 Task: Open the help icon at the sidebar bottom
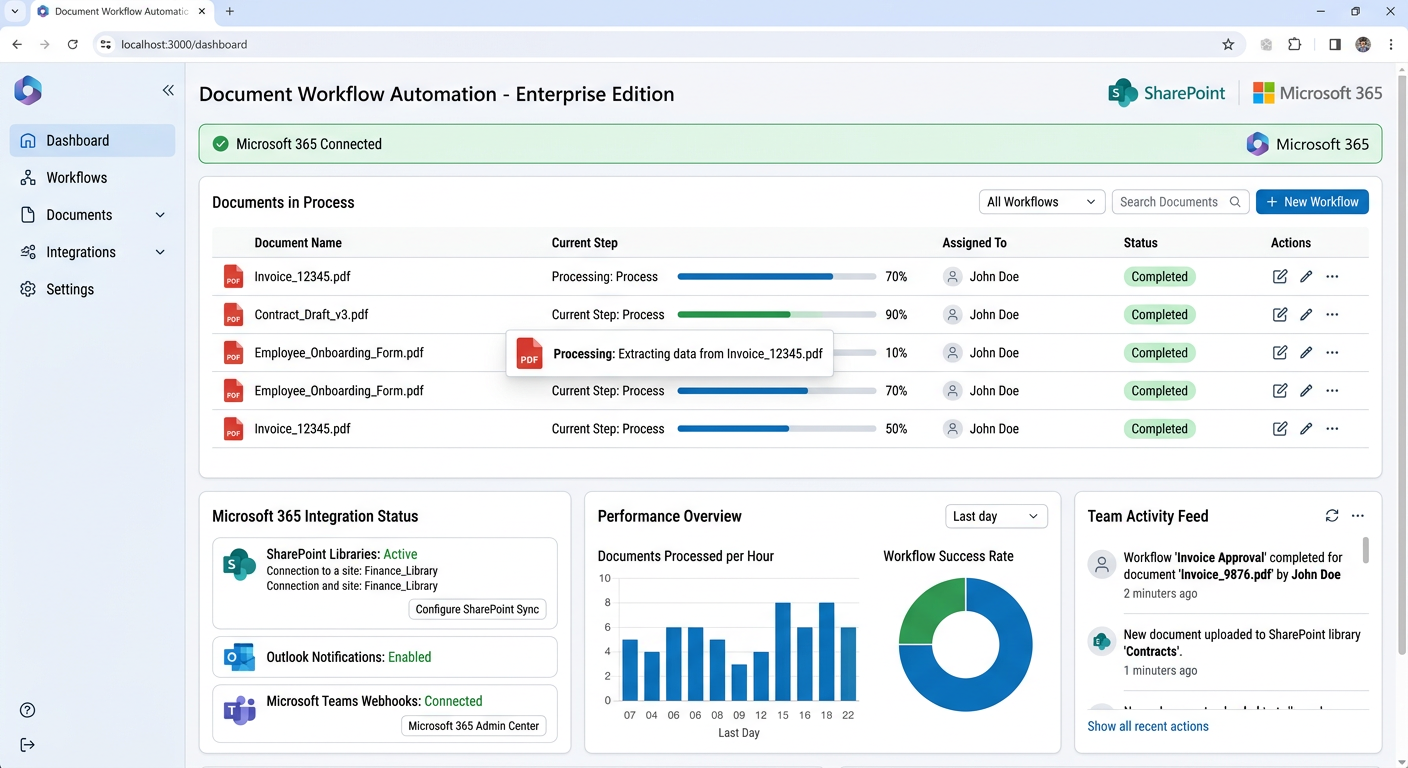click(x=27, y=710)
